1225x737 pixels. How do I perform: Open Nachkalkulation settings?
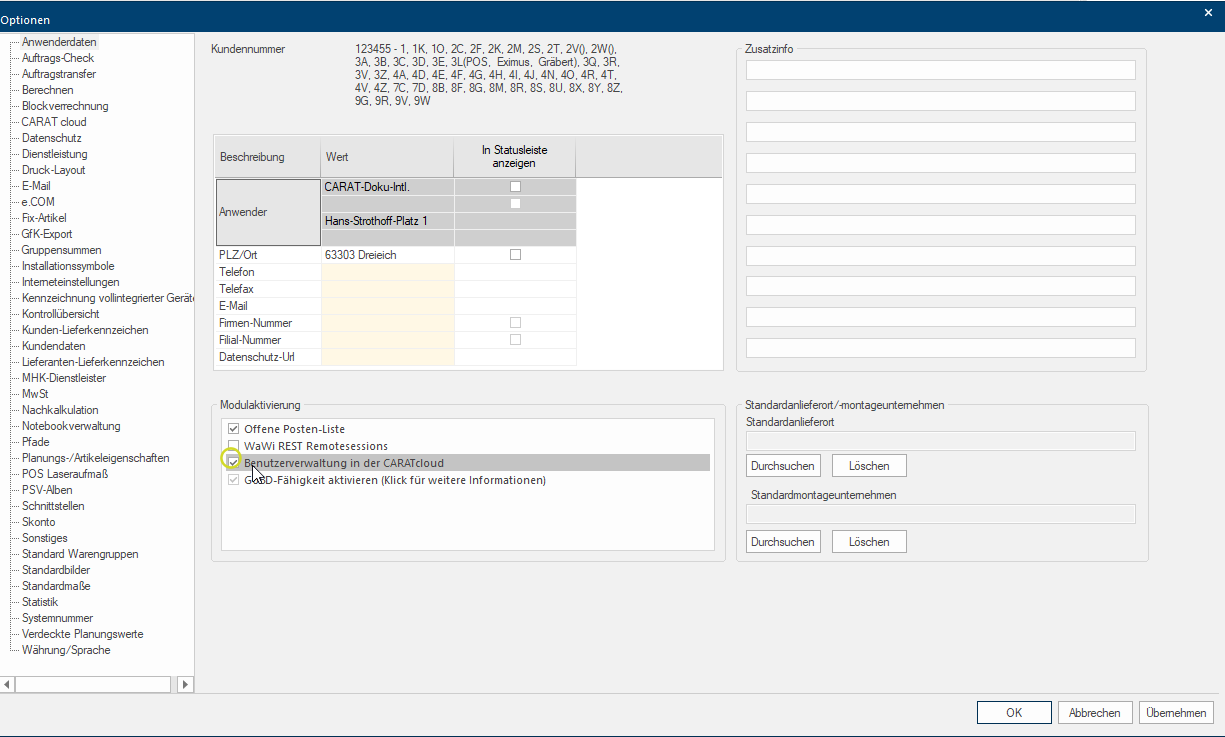(x=60, y=410)
